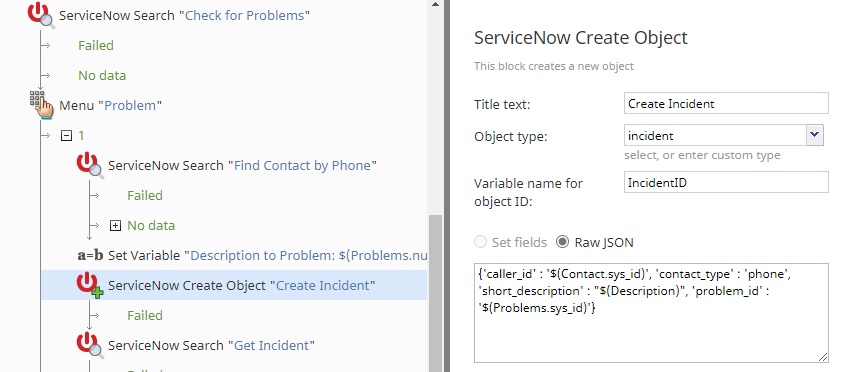The image size is (842, 372).
Task: Open the Object type dropdown arrow
Action: coord(815,135)
